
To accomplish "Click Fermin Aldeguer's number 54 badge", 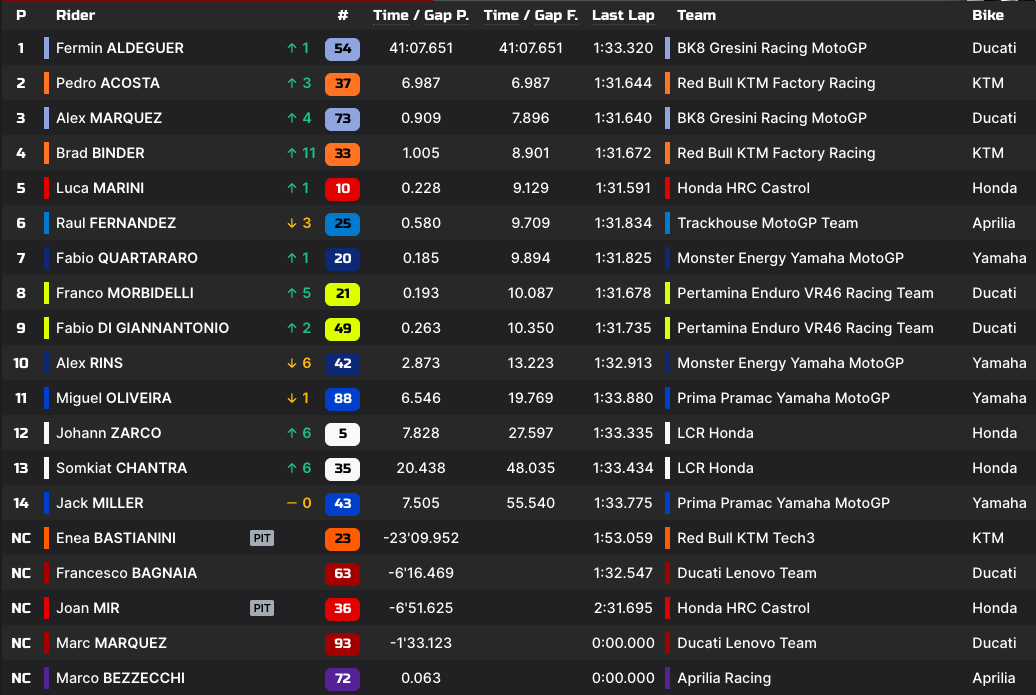I will (x=342, y=48).
